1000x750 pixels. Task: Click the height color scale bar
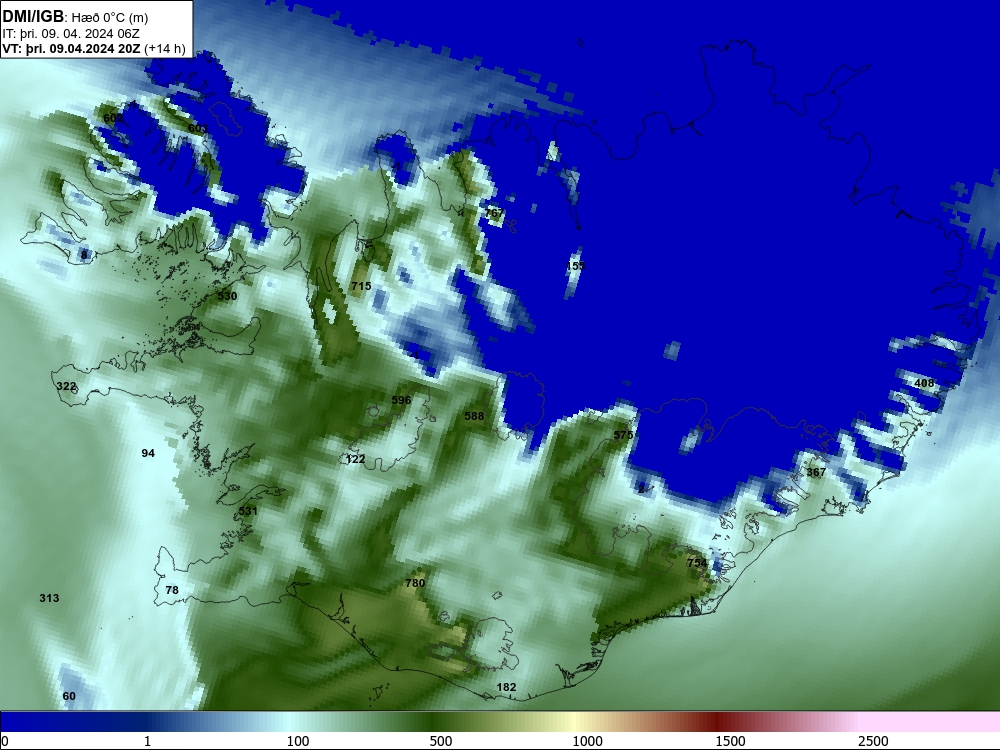500,721
